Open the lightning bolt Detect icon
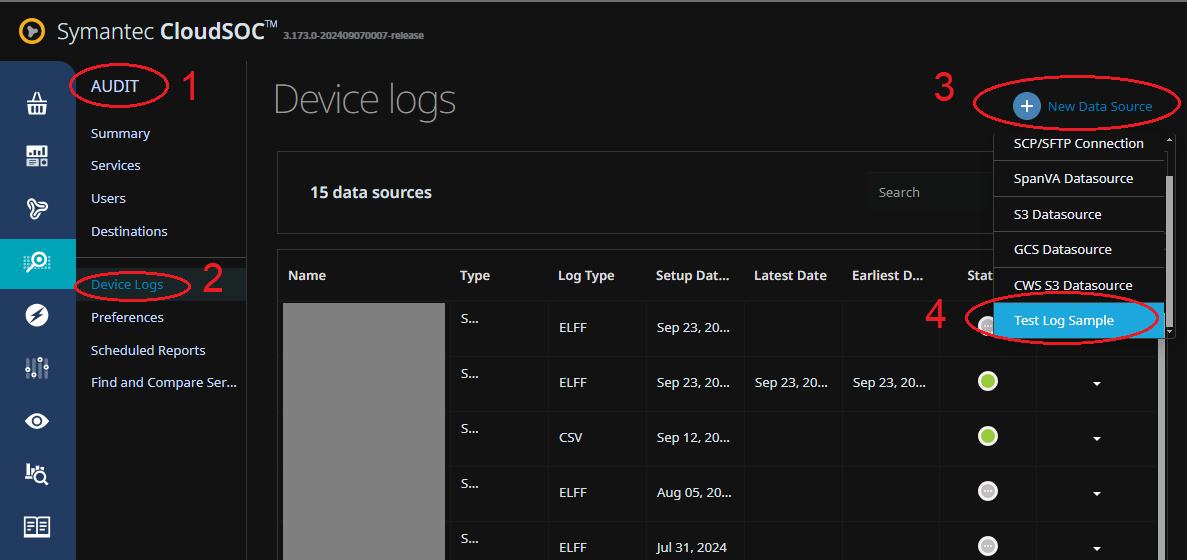The height and width of the screenshot is (560, 1187). point(37,315)
